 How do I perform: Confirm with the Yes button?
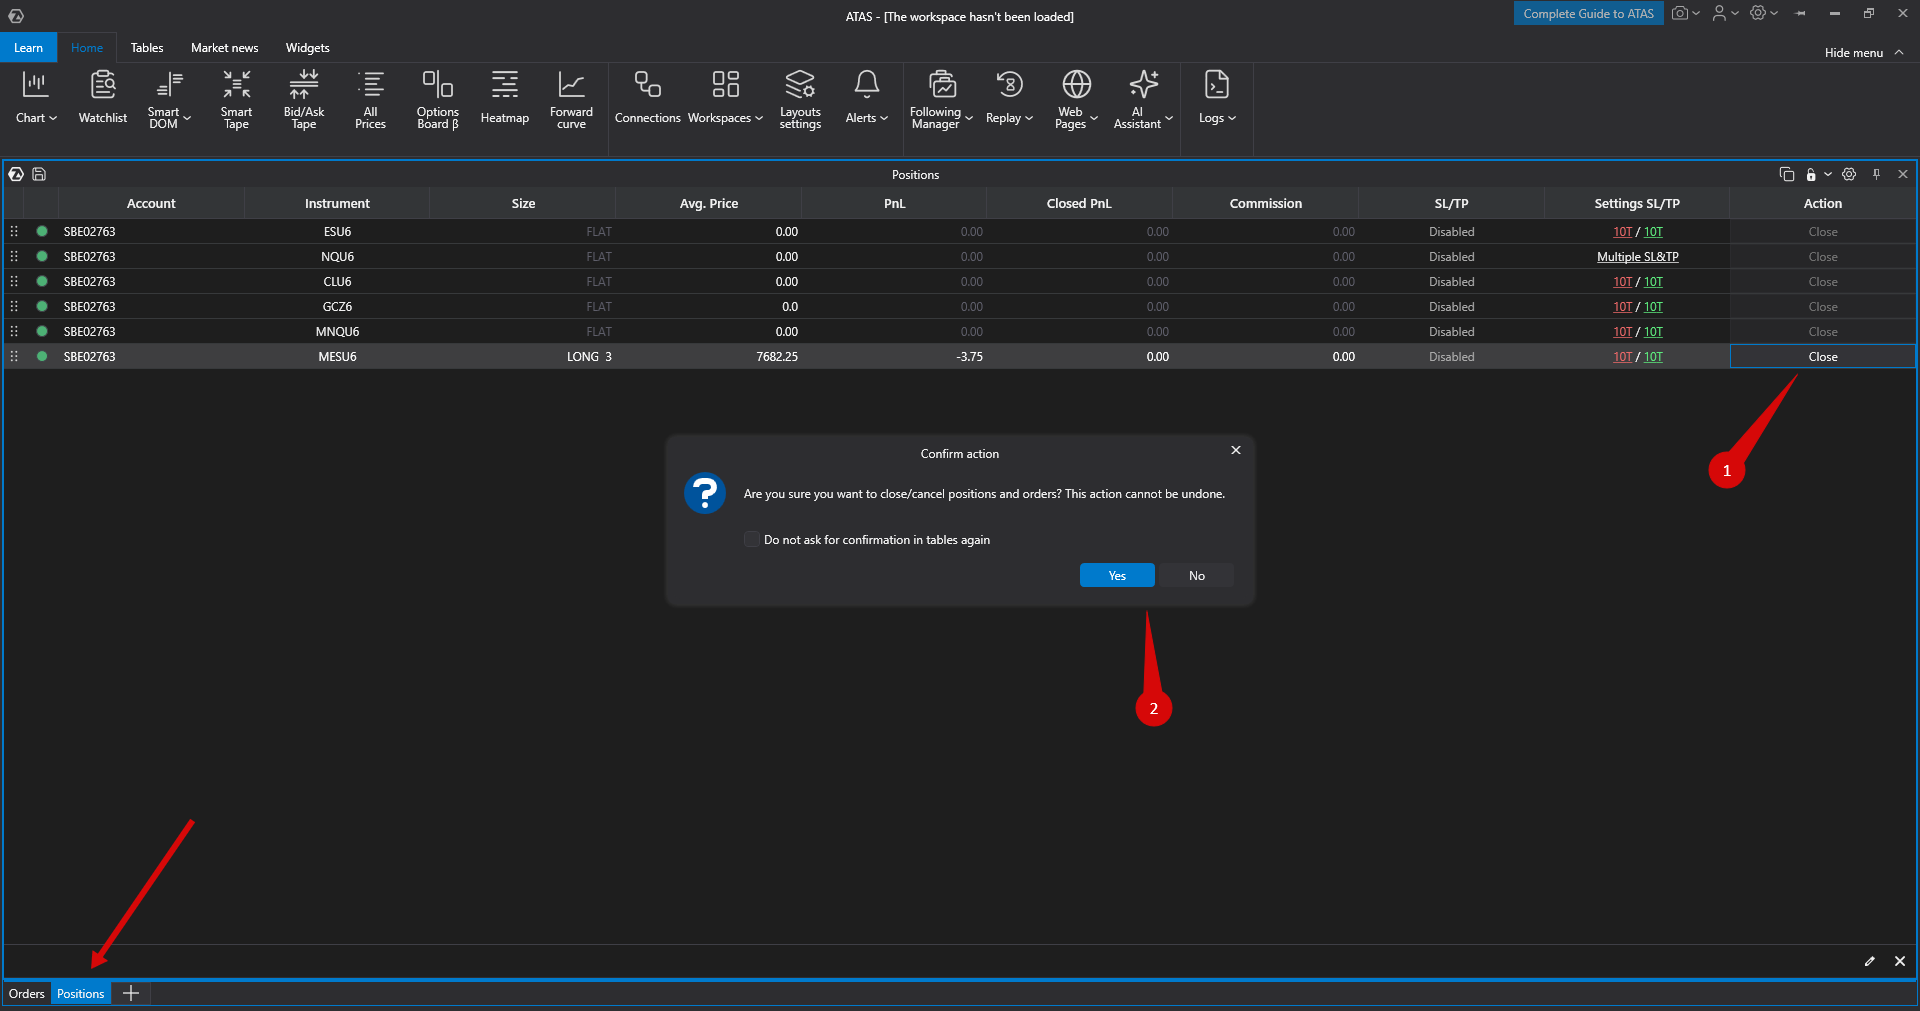click(1117, 575)
